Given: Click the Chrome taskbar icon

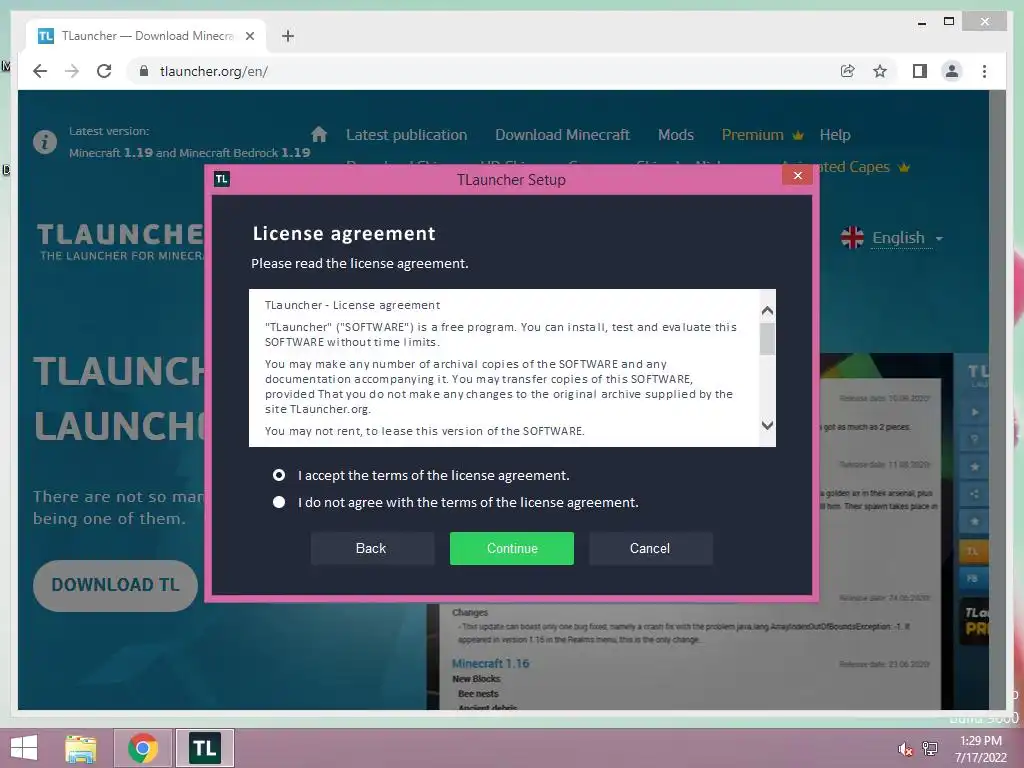Looking at the screenshot, I should [x=143, y=748].
